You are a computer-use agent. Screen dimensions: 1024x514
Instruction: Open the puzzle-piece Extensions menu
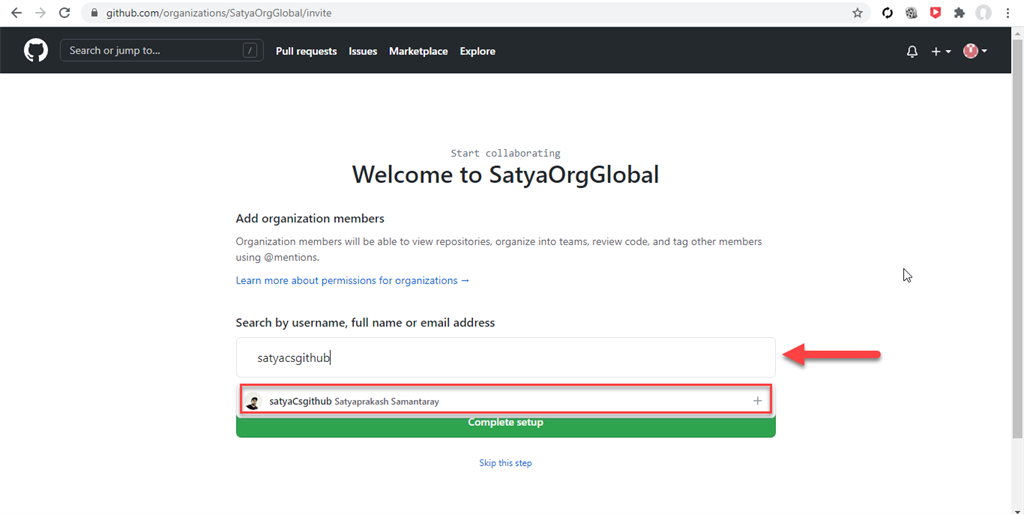tap(959, 12)
